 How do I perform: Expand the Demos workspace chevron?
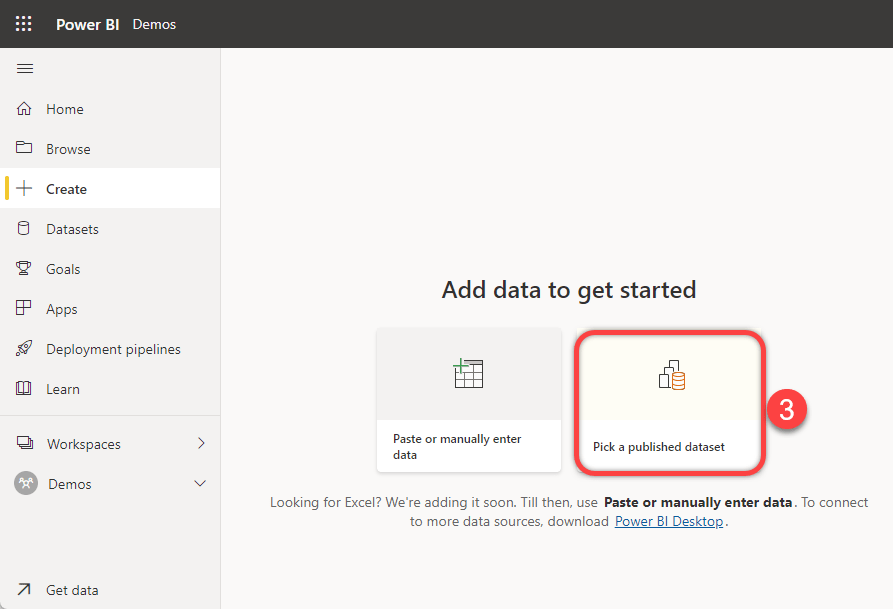click(200, 483)
